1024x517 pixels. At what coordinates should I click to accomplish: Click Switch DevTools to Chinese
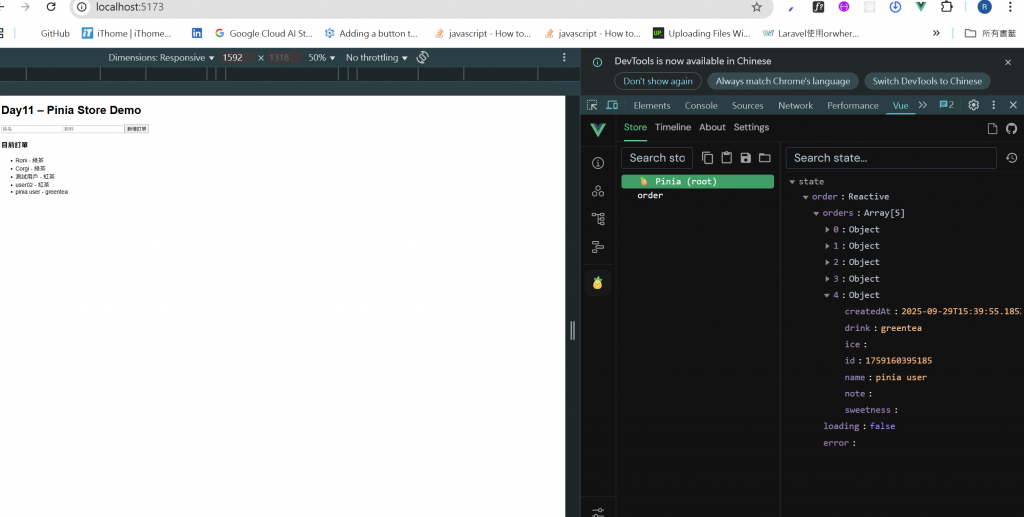click(927, 81)
